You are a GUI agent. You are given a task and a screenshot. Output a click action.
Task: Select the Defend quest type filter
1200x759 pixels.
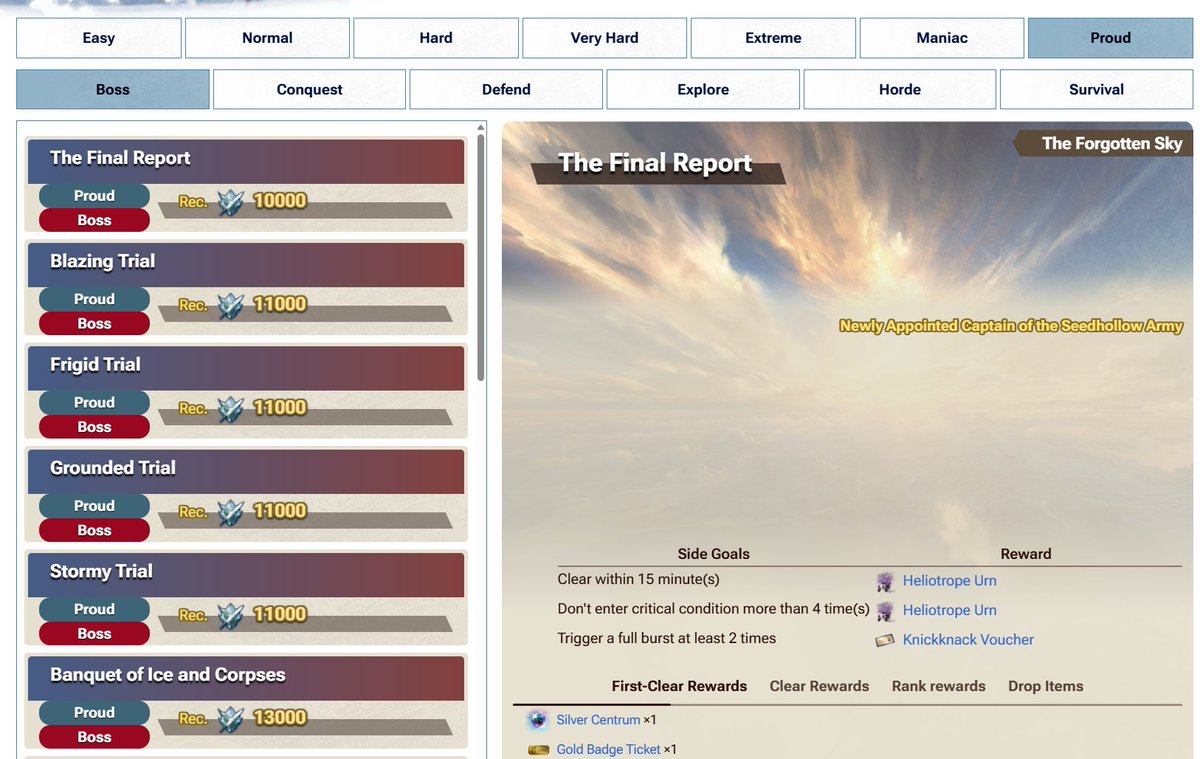click(506, 89)
